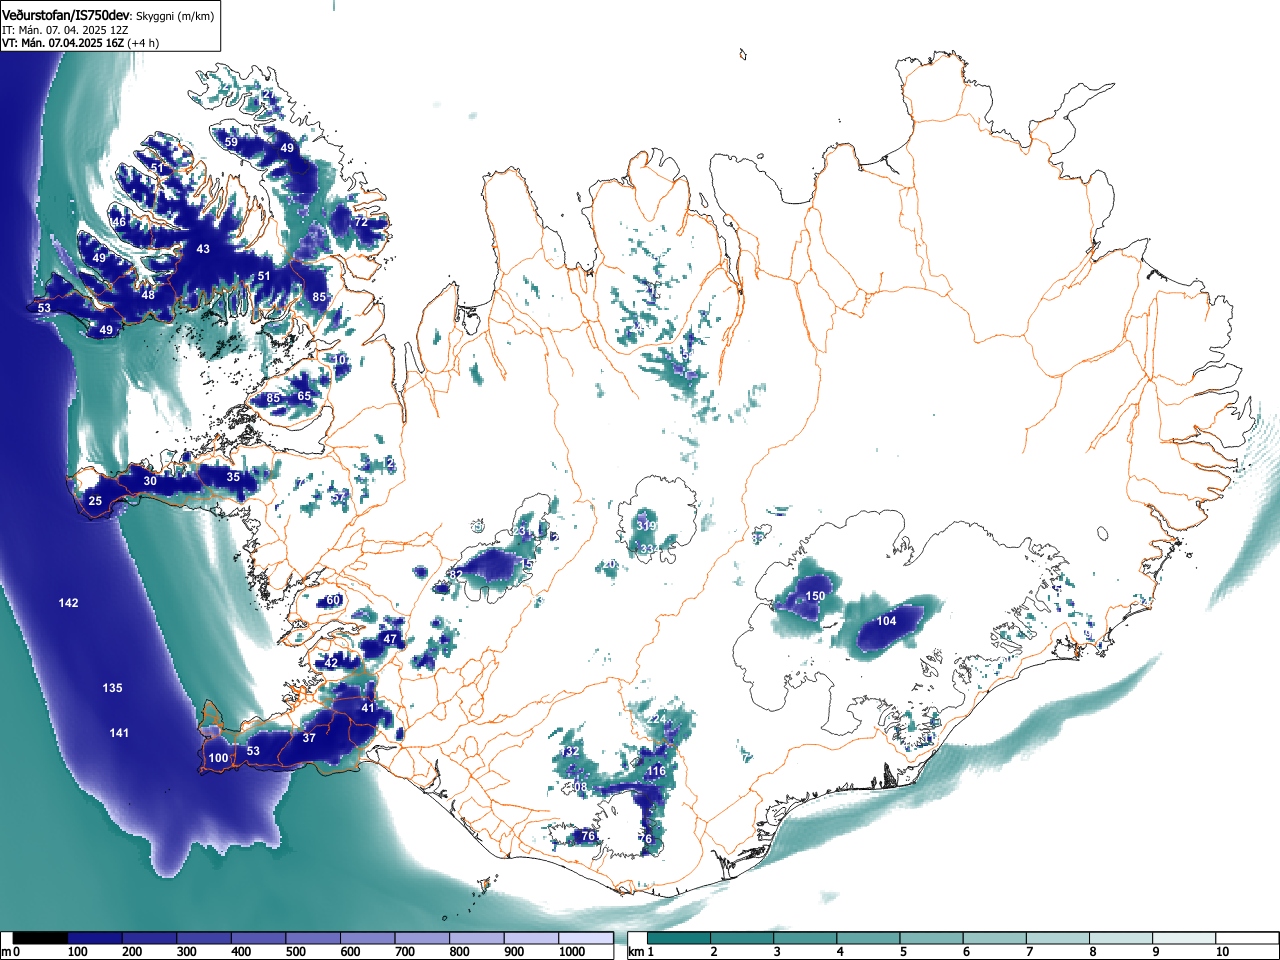Click the map value 43 in the Westfjords

coord(203,249)
